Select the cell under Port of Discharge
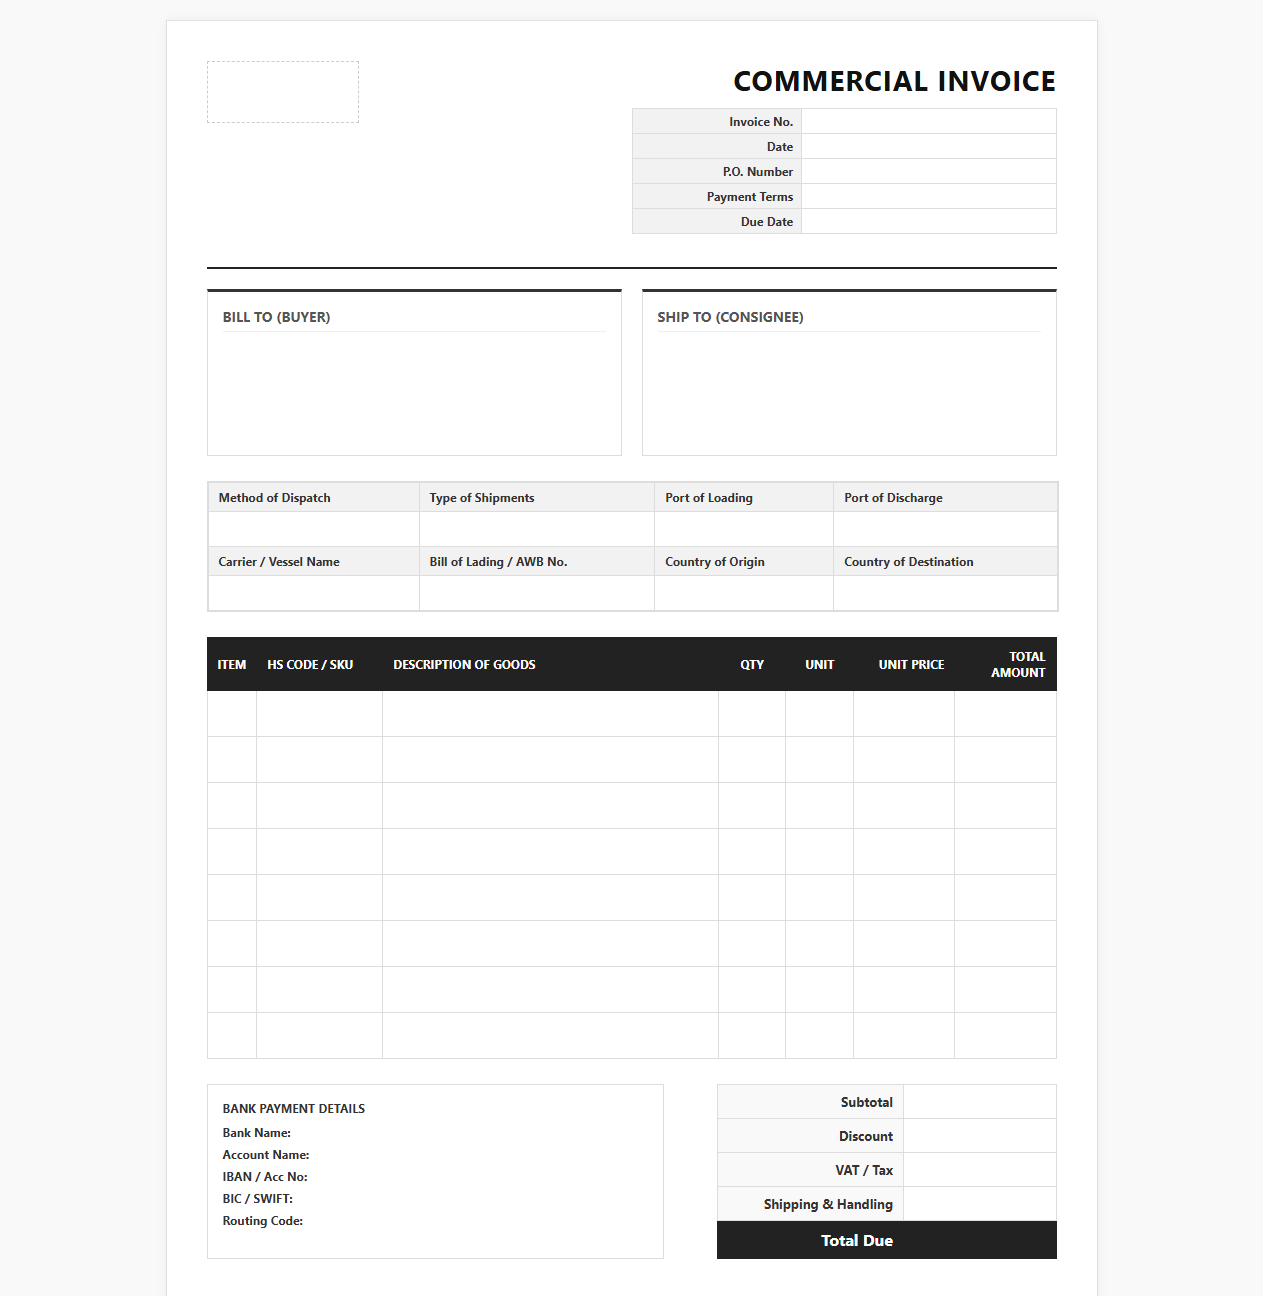 pos(945,529)
